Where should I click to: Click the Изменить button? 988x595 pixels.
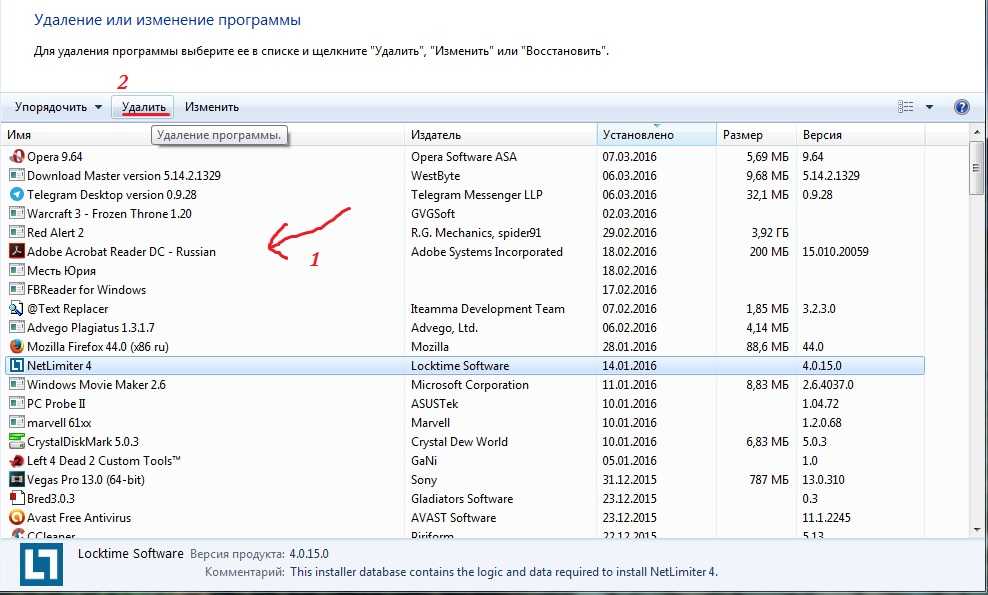(212, 107)
